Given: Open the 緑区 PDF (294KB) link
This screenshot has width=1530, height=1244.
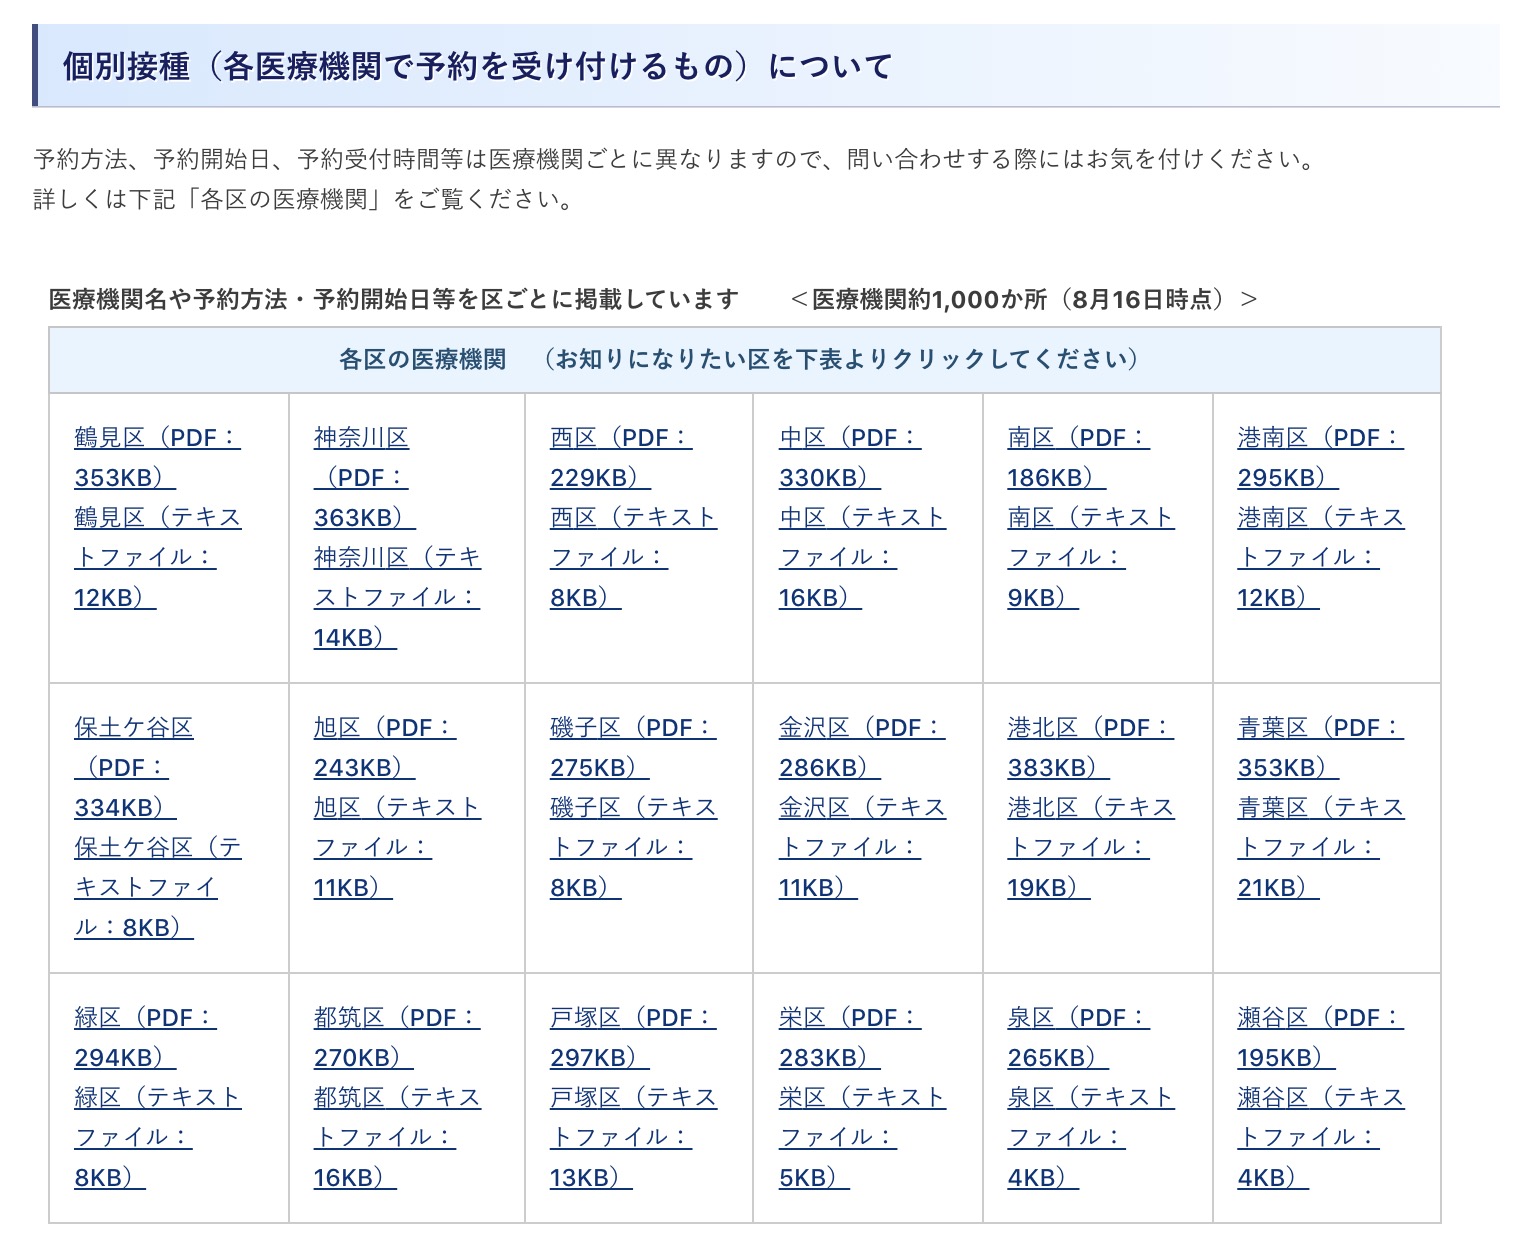Looking at the screenshot, I should pos(145,1038).
